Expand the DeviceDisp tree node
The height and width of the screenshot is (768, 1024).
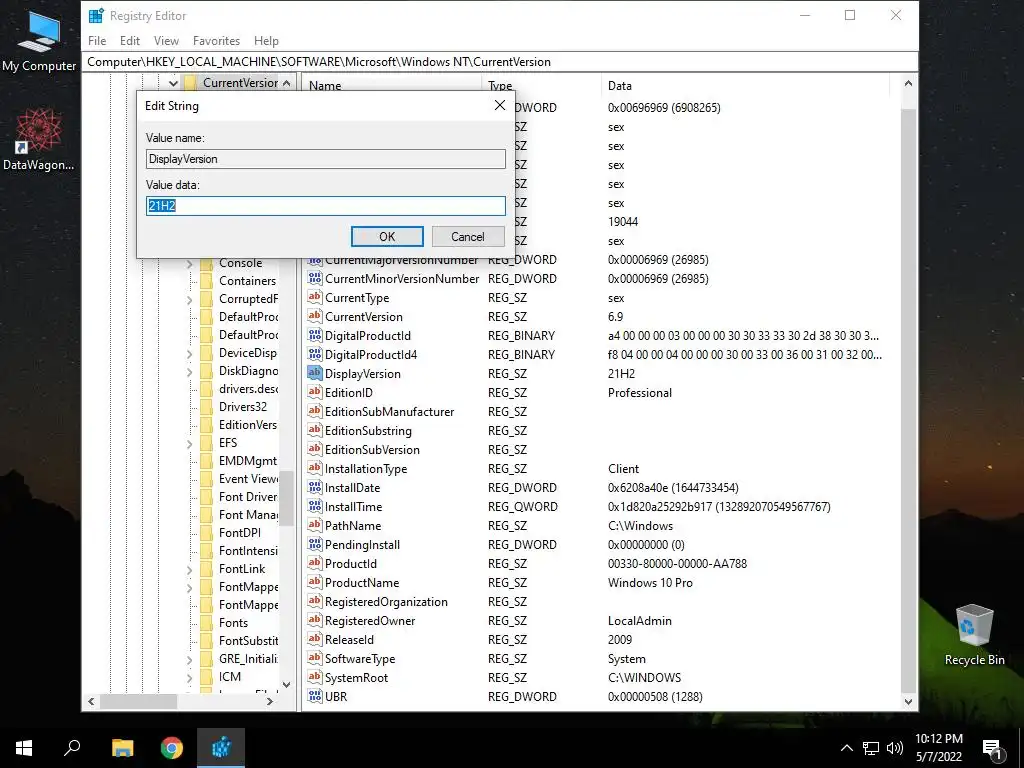coord(189,353)
